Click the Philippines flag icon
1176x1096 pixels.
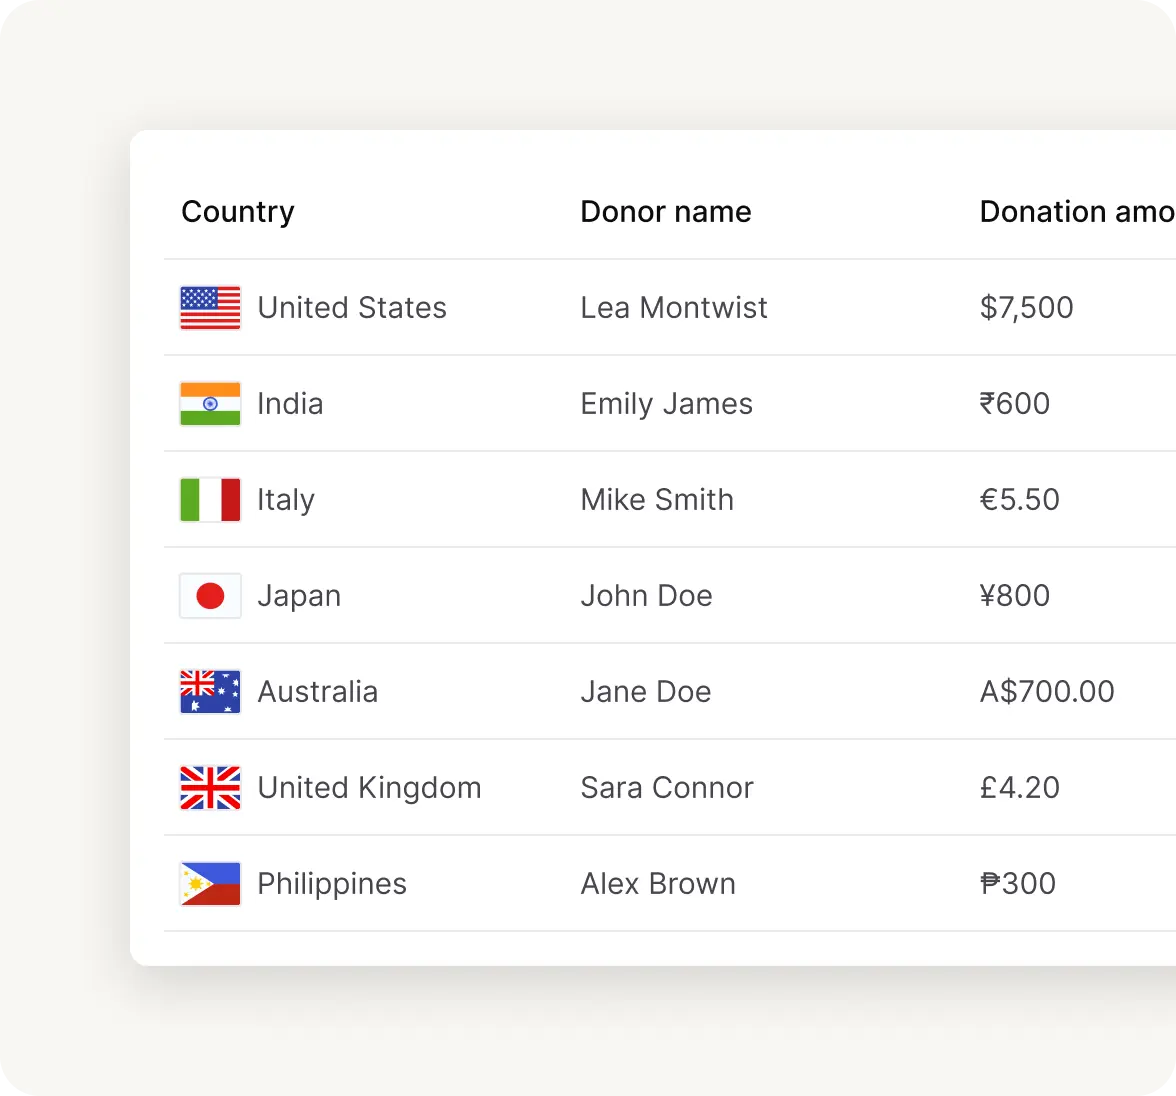[x=210, y=884]
